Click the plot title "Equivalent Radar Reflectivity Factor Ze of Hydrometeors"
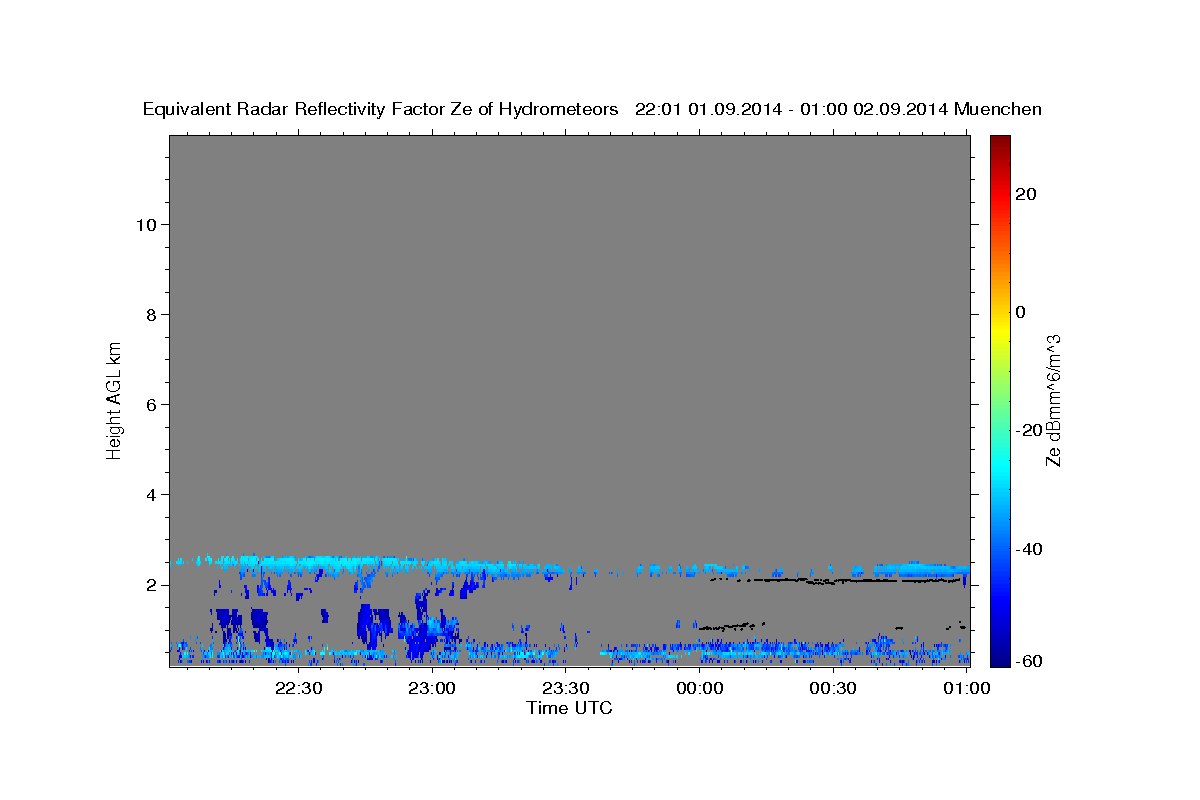The image size is (1200, 800). [x=381, y=109]
